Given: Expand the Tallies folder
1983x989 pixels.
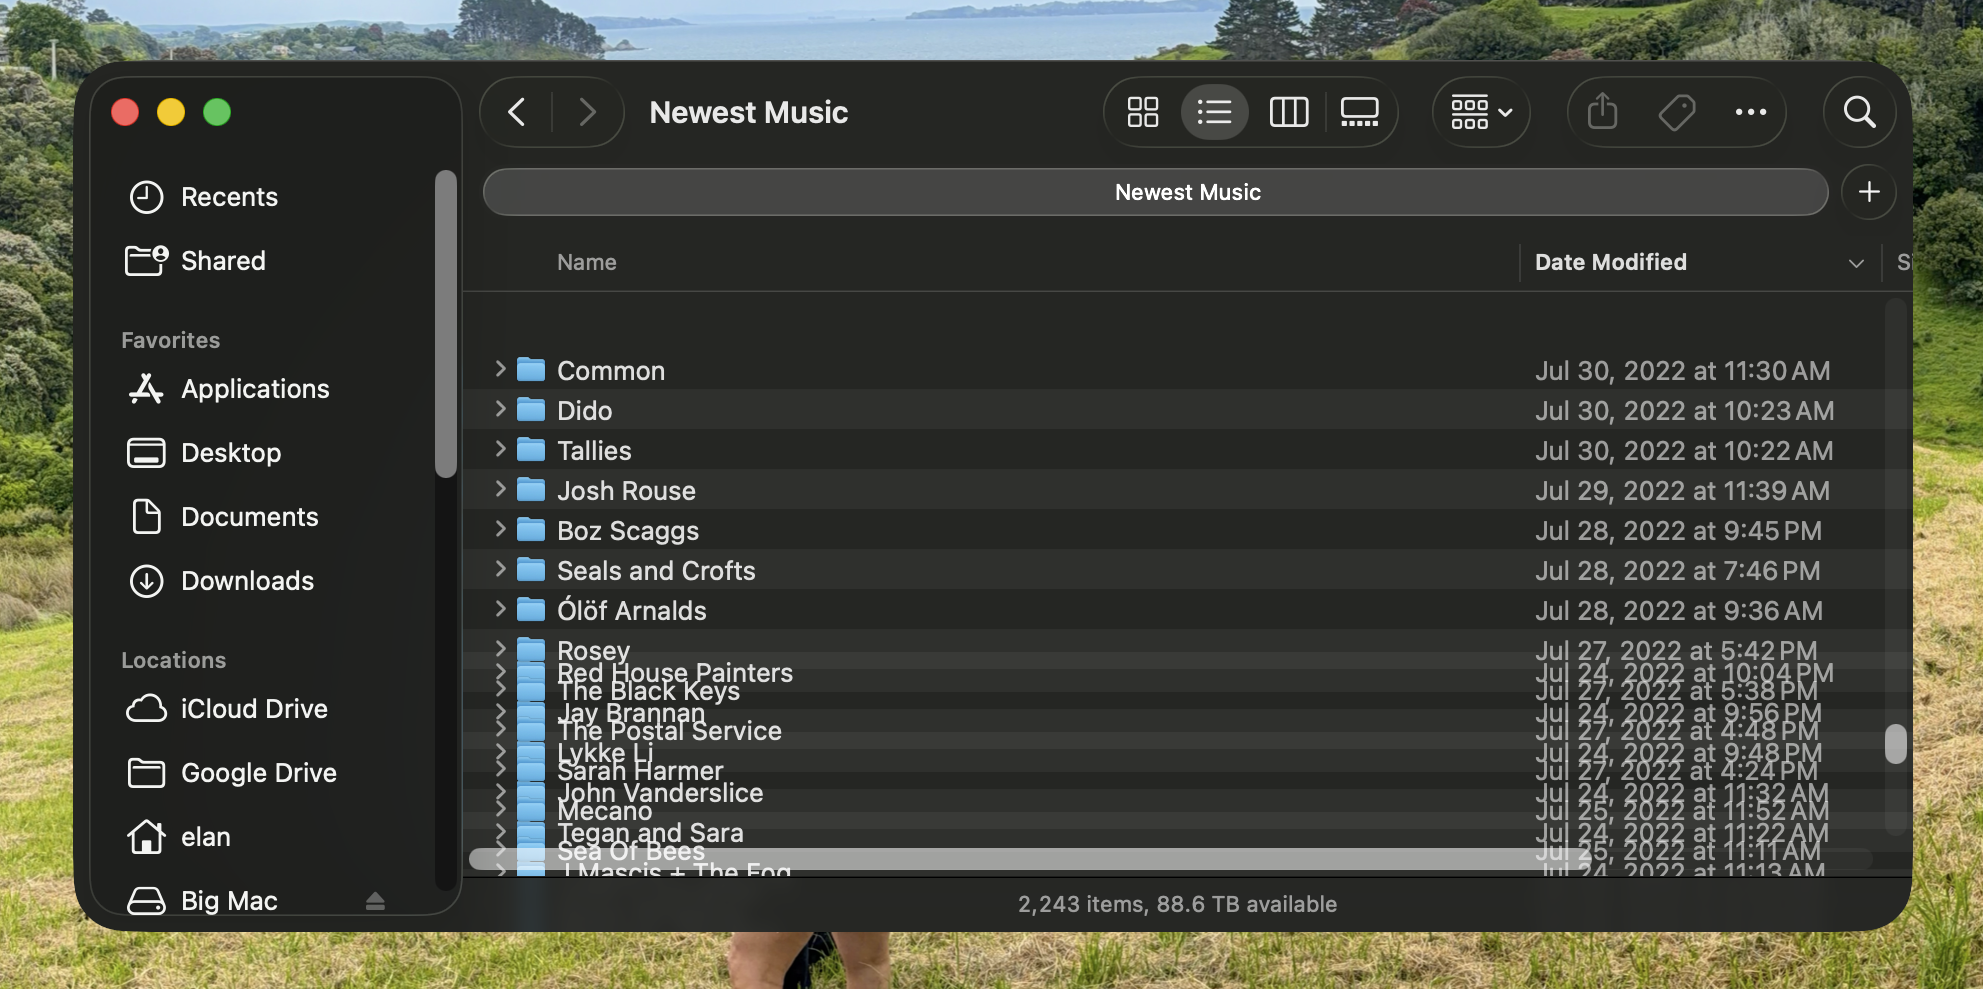Looking at the screenshot, I should (x=500, y=450).
